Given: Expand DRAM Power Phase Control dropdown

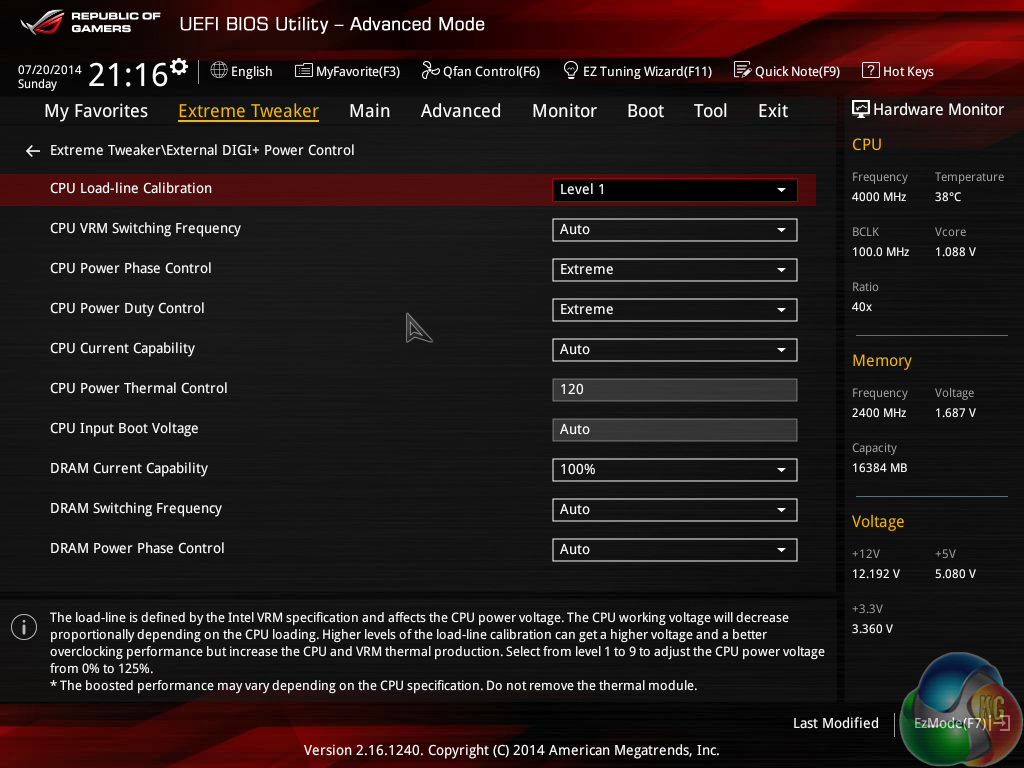Looking at the screenshot, I should (x=675, y=549).
